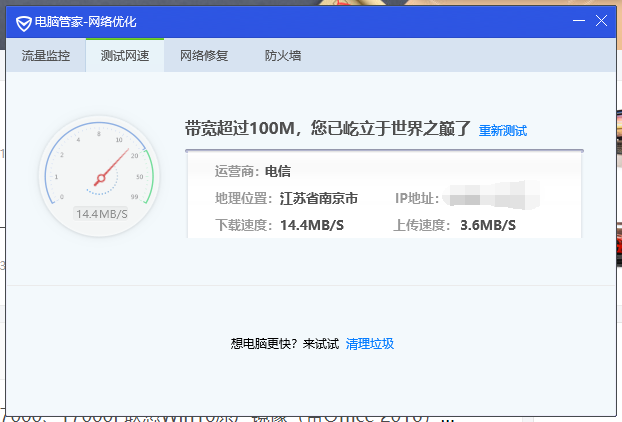Select the 运营商 电信 value text
Image resolution: width=622 pixels, height=422 pixels.
[x=278, y=171]
